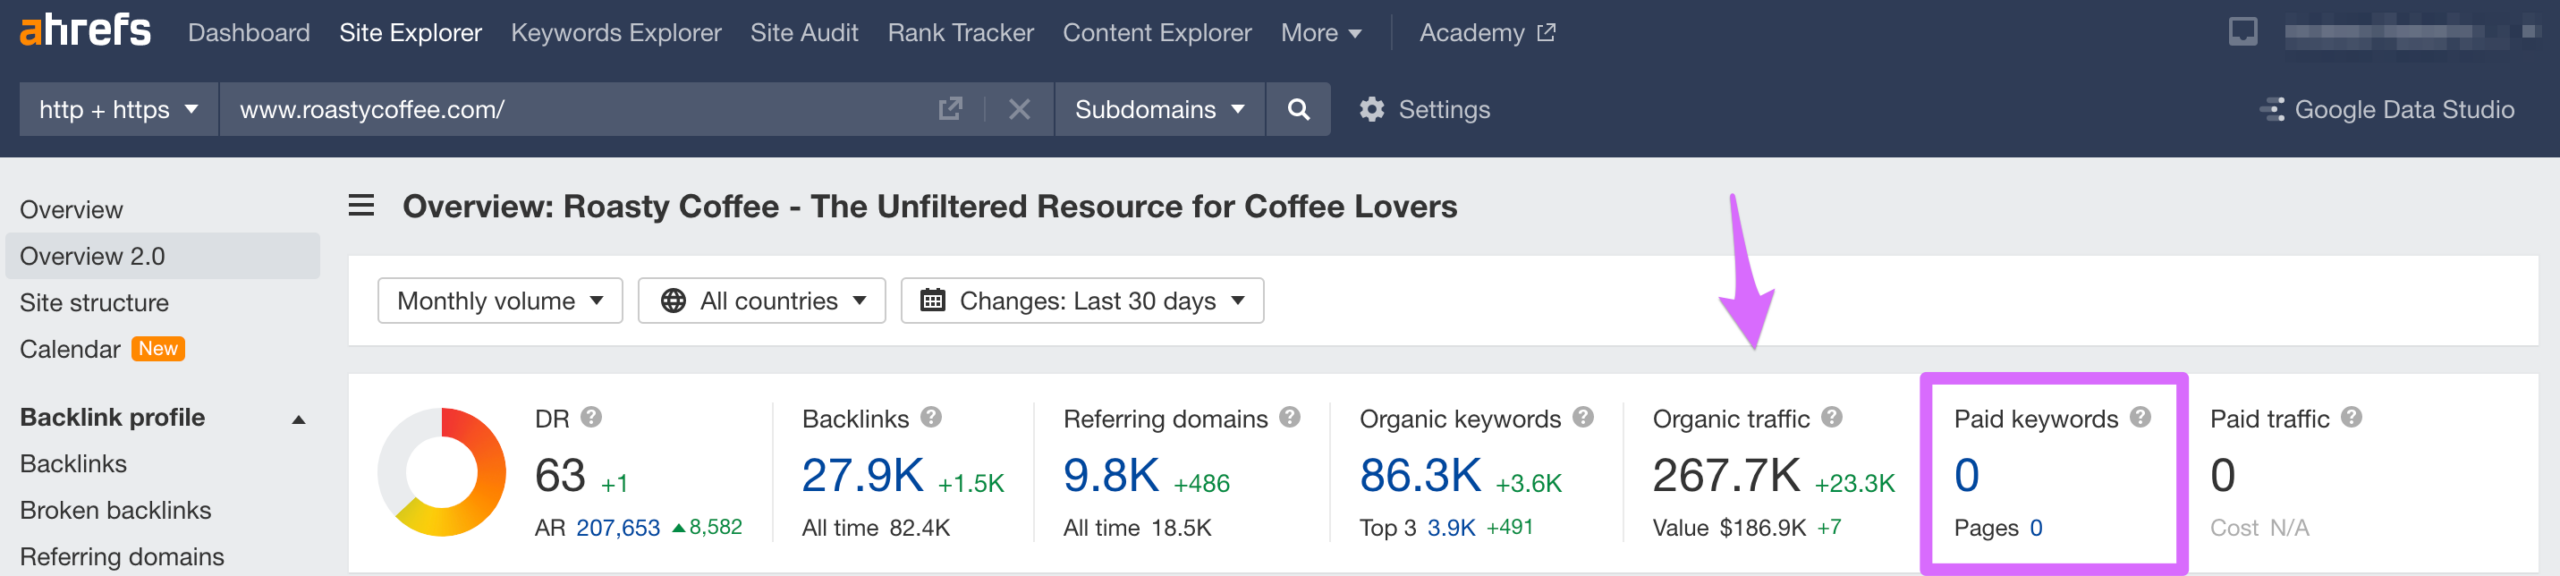Viewport: 2560px width, 576px height.
Task: Click the DR help question icon
Action: tap(591, 417)
